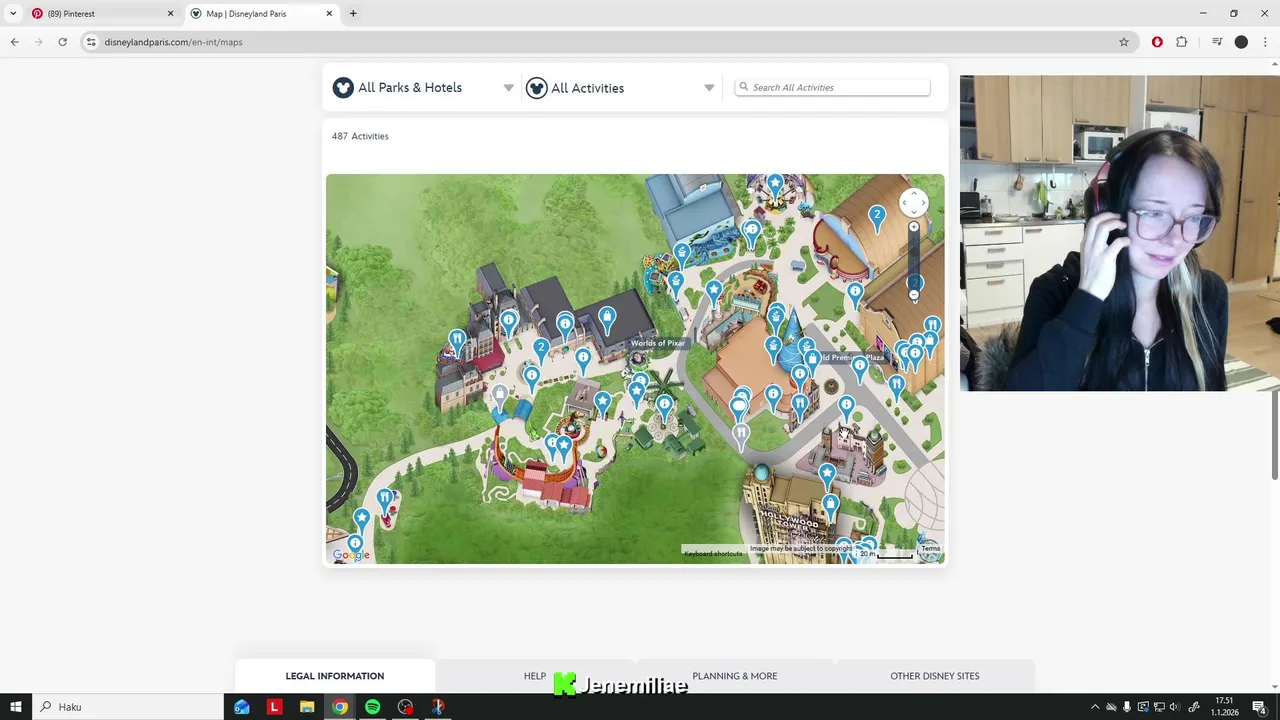Zoom in with the map plus button

(913, 228)
